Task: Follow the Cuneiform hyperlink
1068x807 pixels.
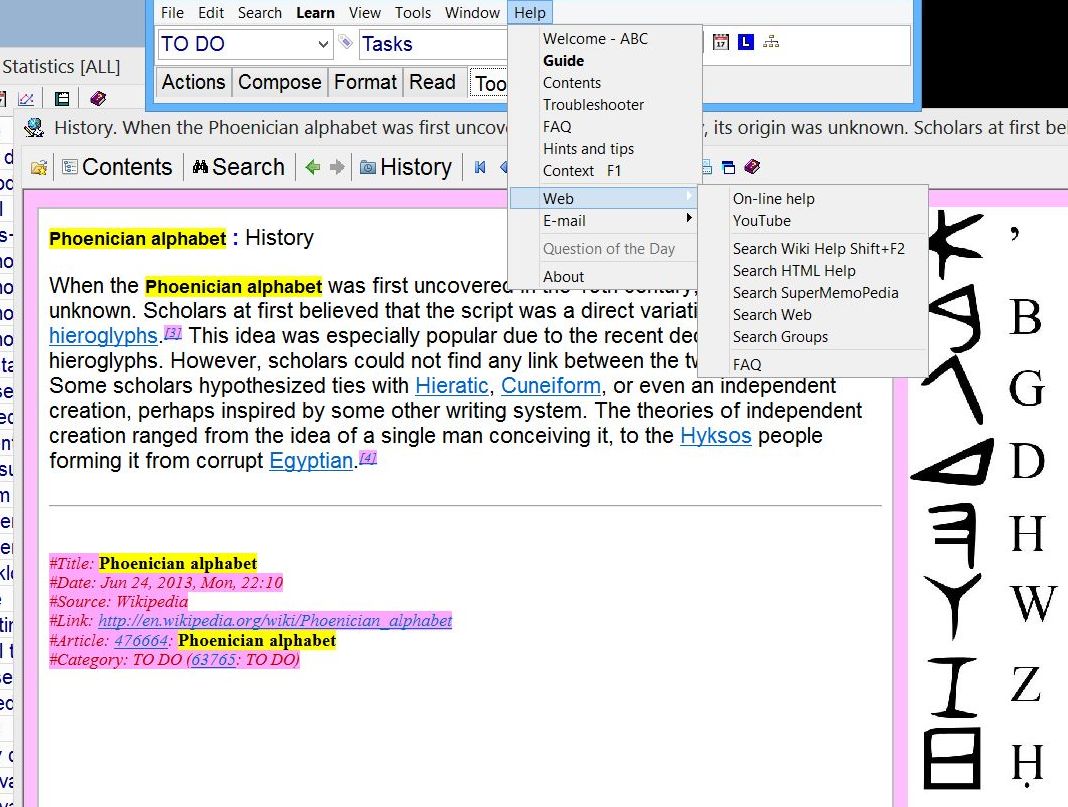Action: click(551, 385)
